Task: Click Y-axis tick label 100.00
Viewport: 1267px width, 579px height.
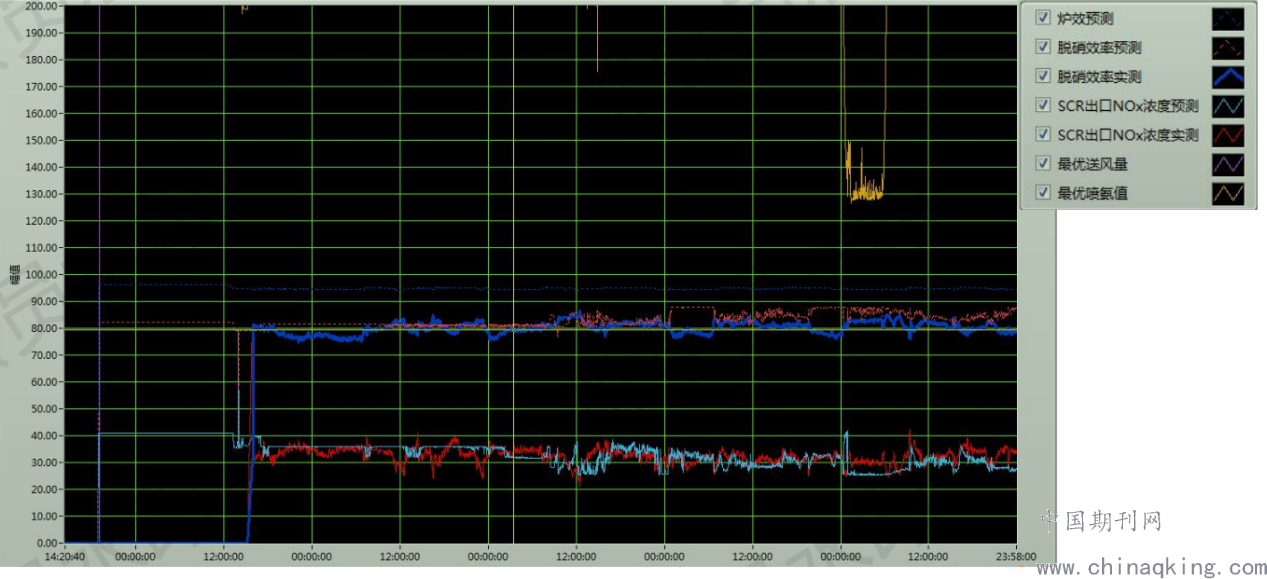Action: (x=41, y=274)
